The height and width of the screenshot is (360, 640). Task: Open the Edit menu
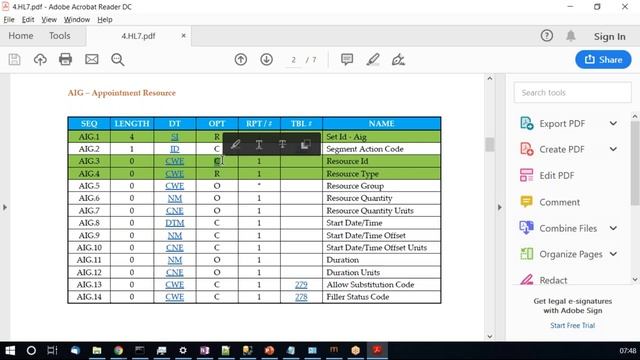click(28, 20)
